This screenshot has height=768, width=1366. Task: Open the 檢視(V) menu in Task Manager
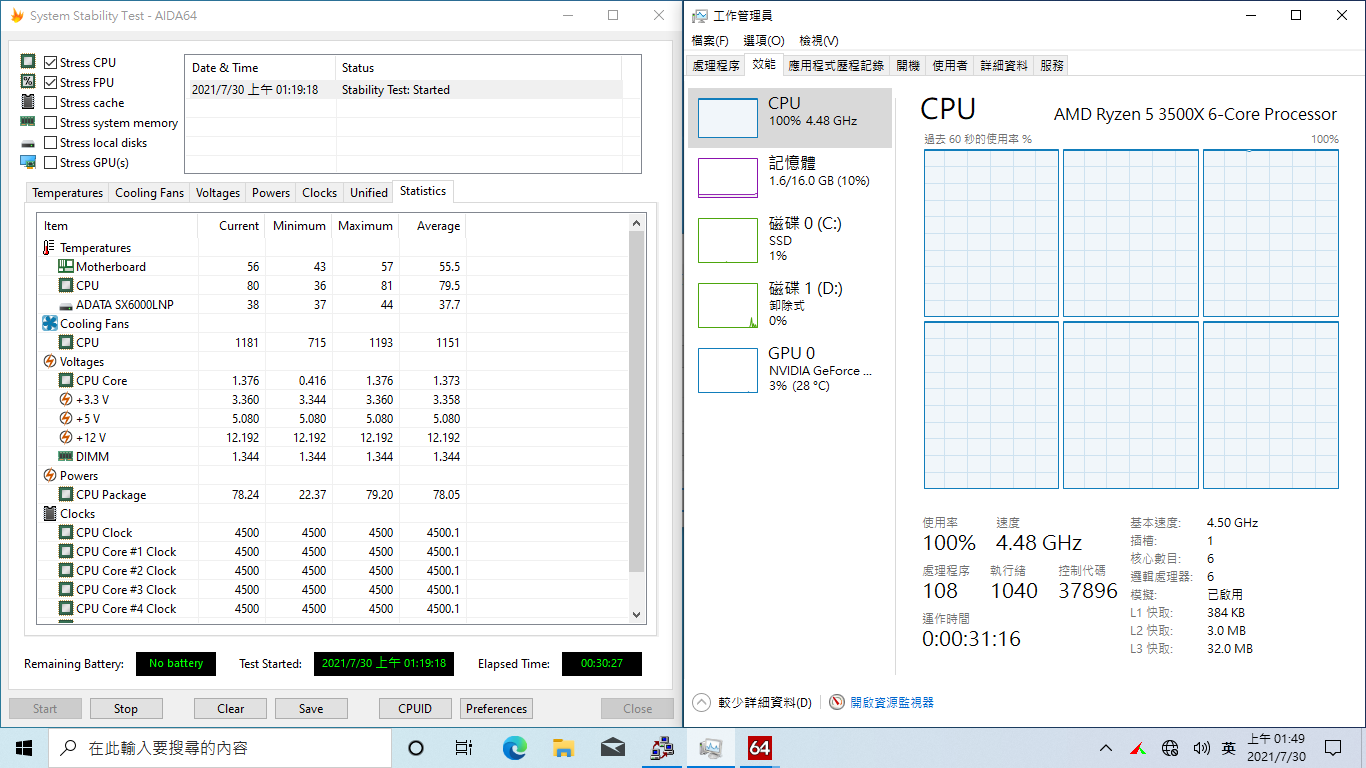point(819,41)
